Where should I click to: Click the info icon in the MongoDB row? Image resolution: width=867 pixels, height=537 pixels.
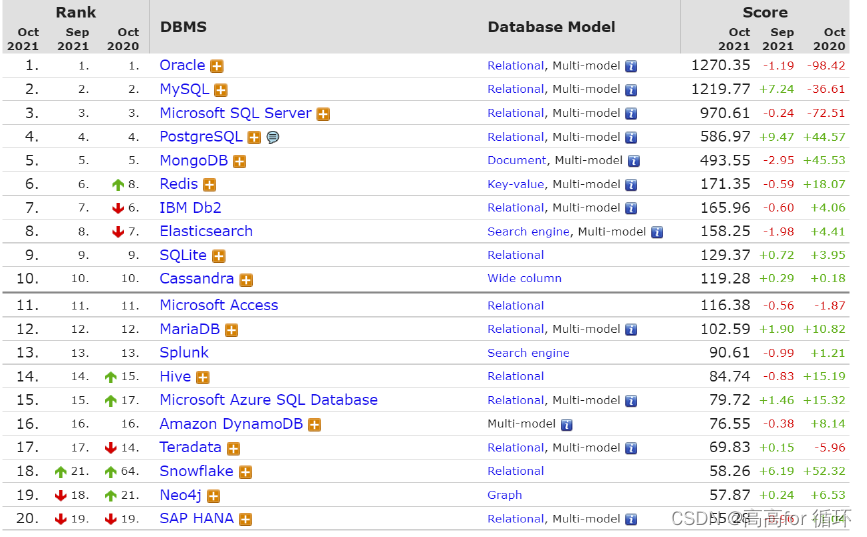pyautogui.click(x=634, y=161)
